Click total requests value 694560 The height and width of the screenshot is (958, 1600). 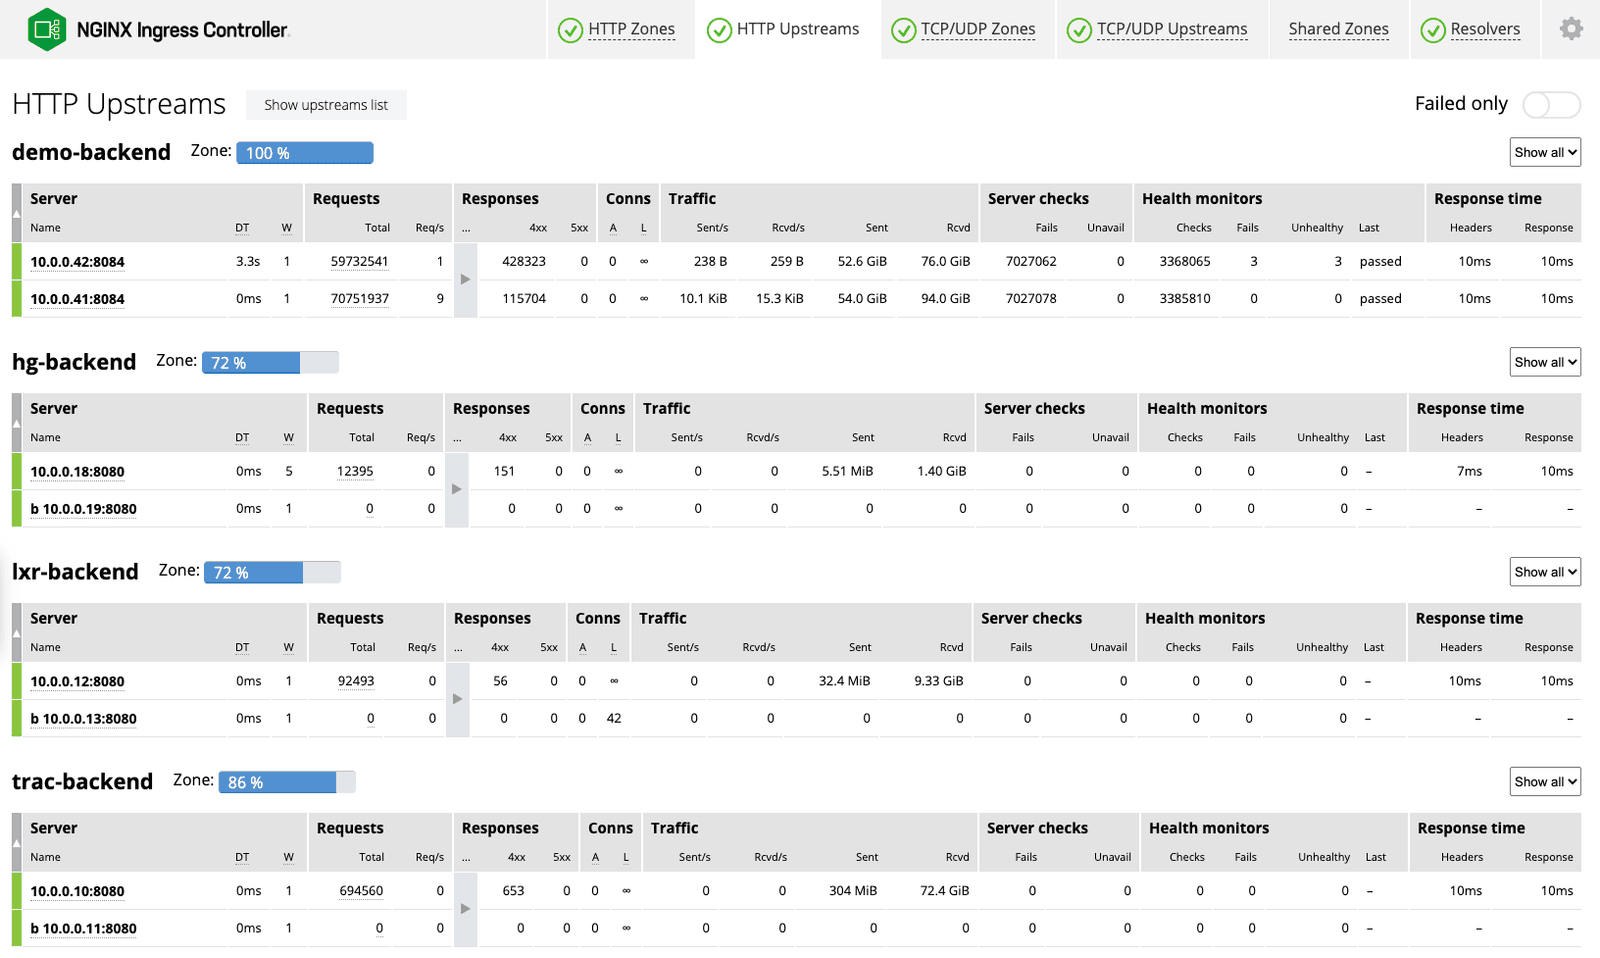click(361, 891)
